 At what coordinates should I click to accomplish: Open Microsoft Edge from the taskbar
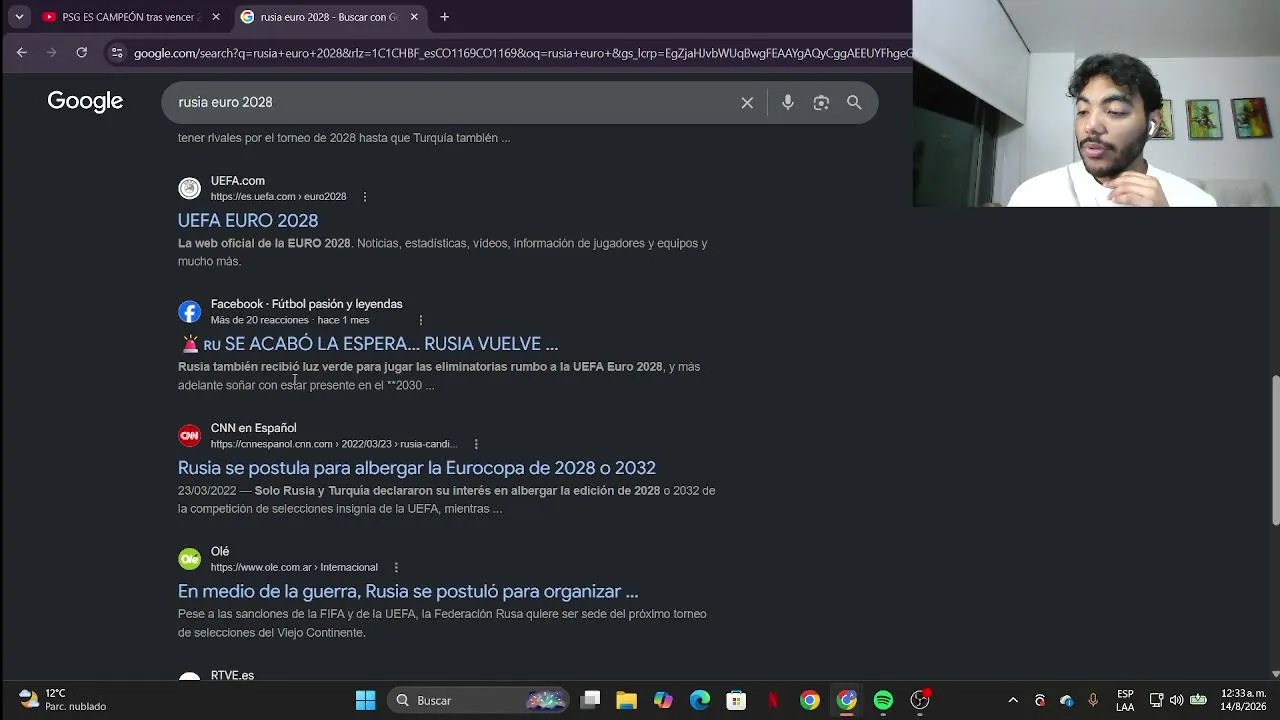point(700,700)
